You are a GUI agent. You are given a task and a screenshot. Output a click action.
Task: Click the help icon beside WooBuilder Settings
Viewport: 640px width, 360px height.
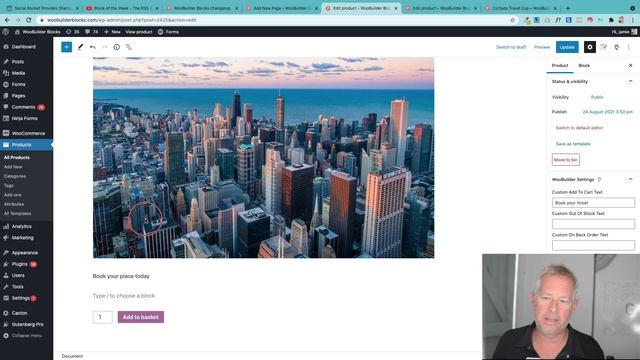[600, 180]
